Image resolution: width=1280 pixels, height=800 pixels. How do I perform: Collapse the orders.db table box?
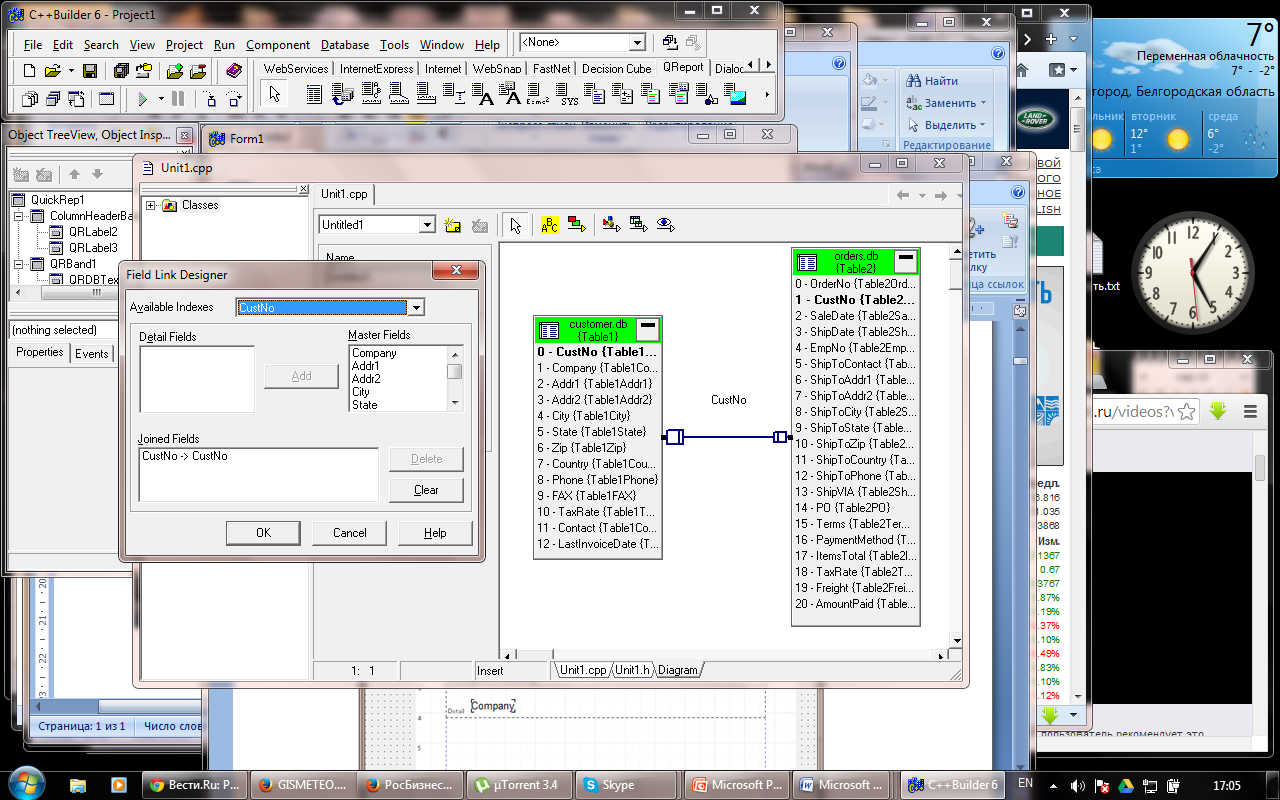click(x=906, y=260)
